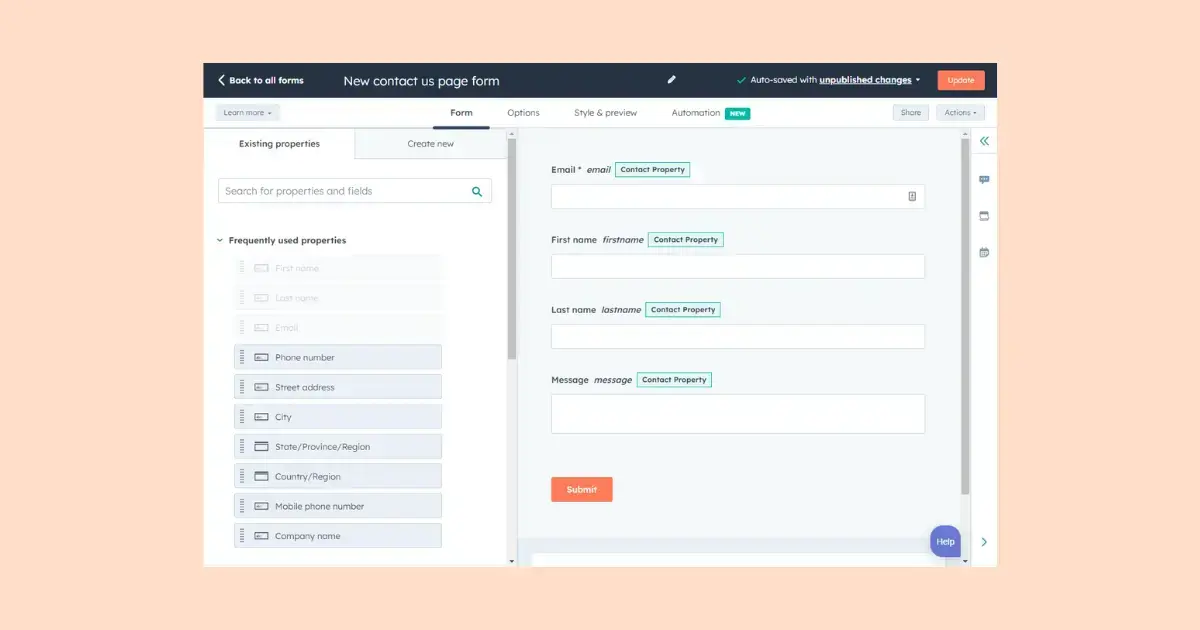Click the Share button

pyautogui.click(x=910, y=112)
